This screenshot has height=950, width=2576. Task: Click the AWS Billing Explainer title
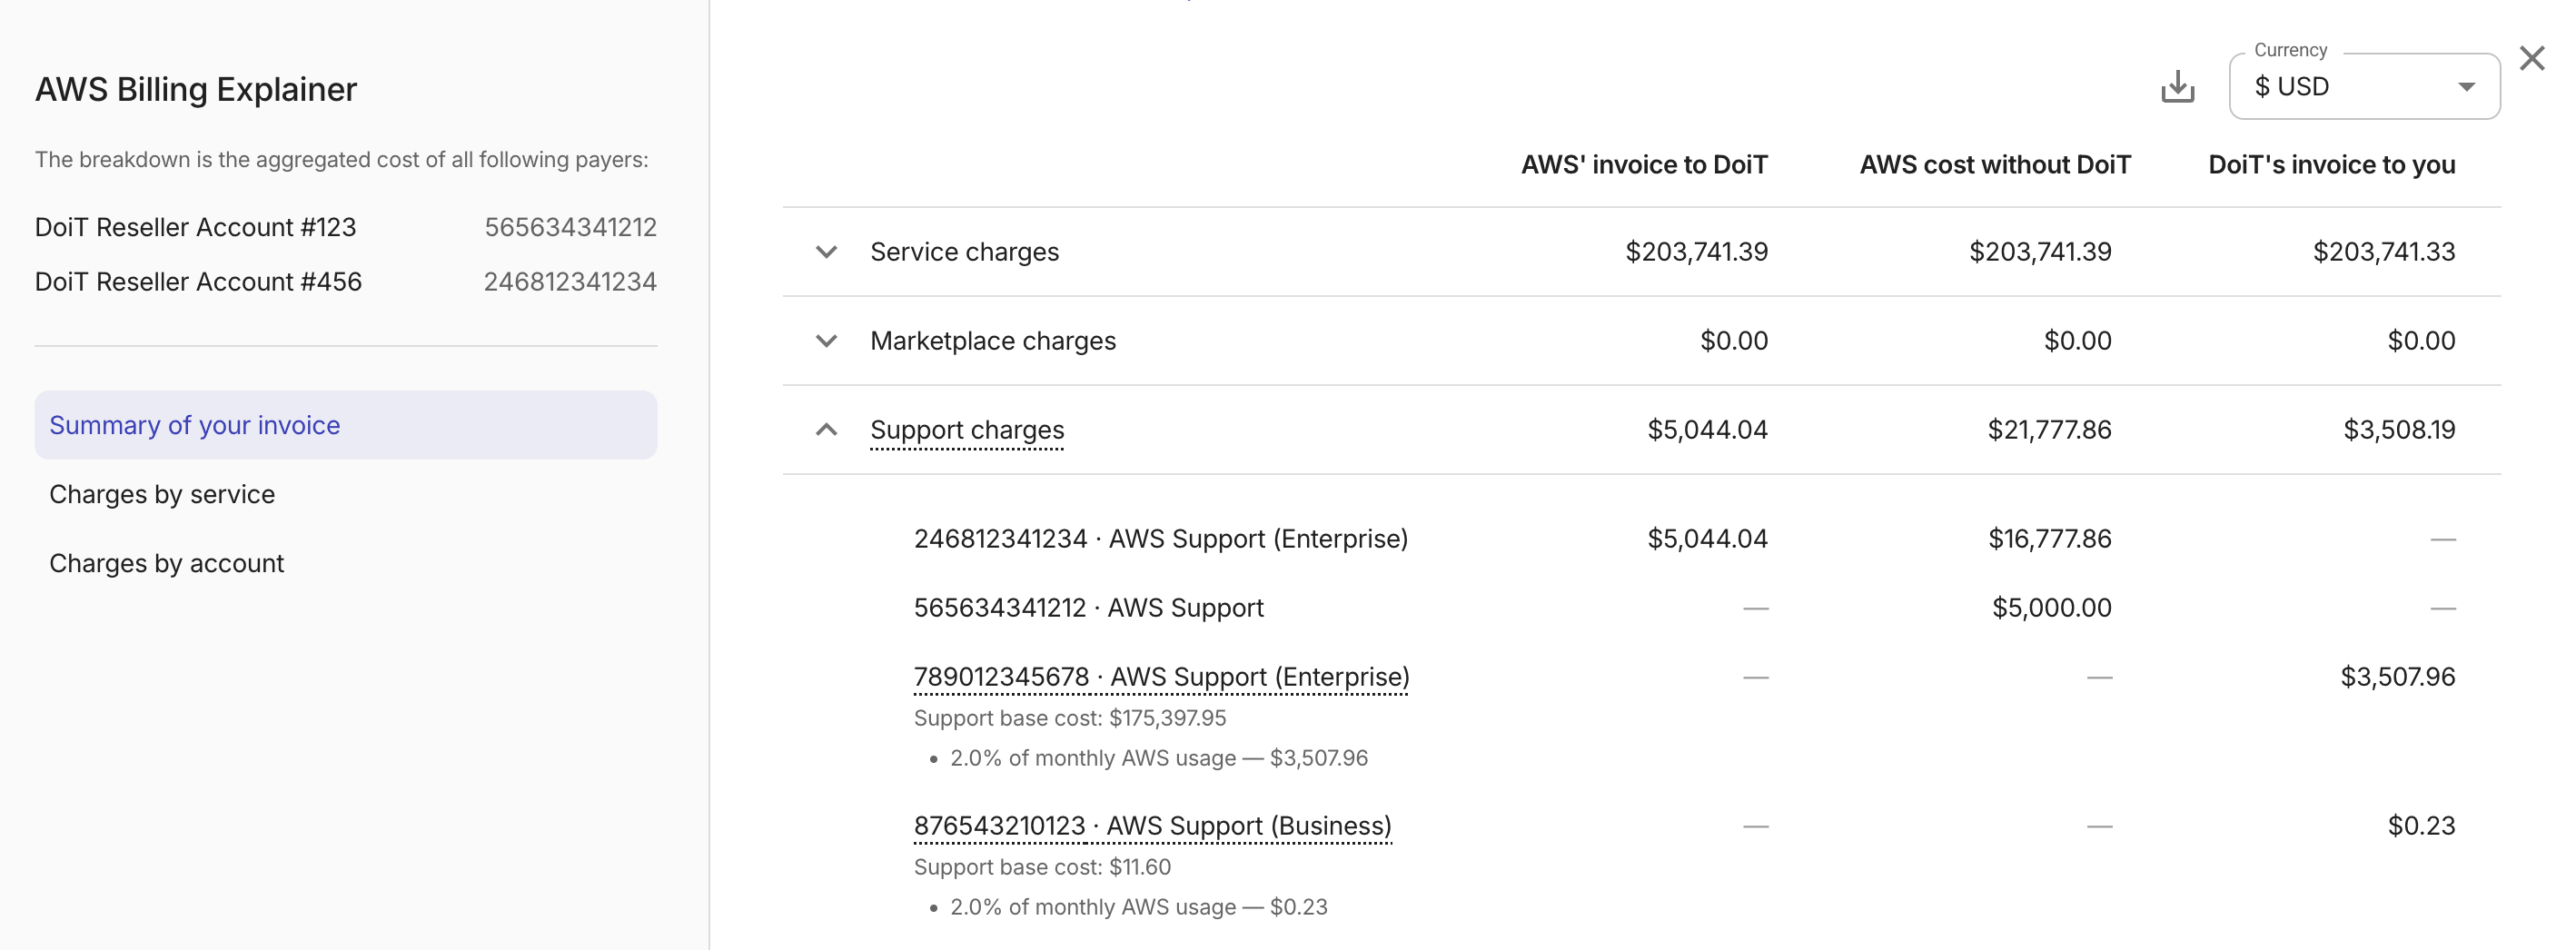click(196, 89)
